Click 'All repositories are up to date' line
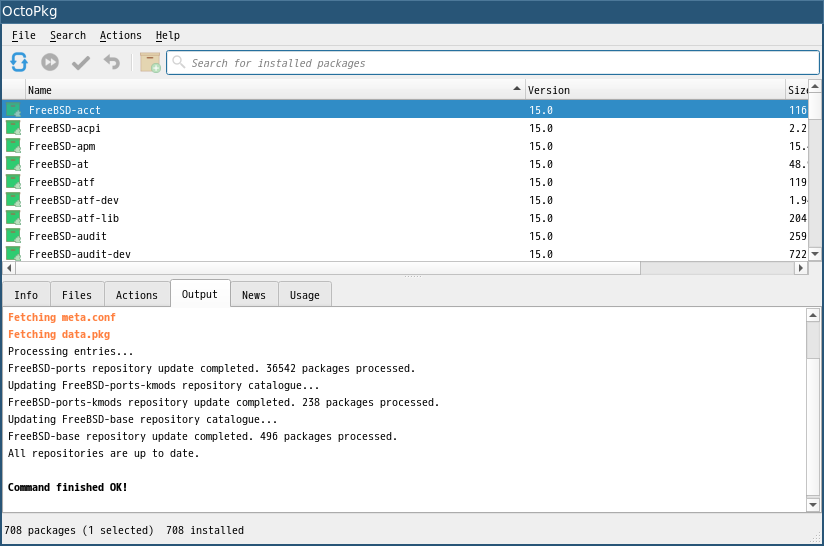Image resolution: width=824 pixels, height=546 pixels. point(104,453)
